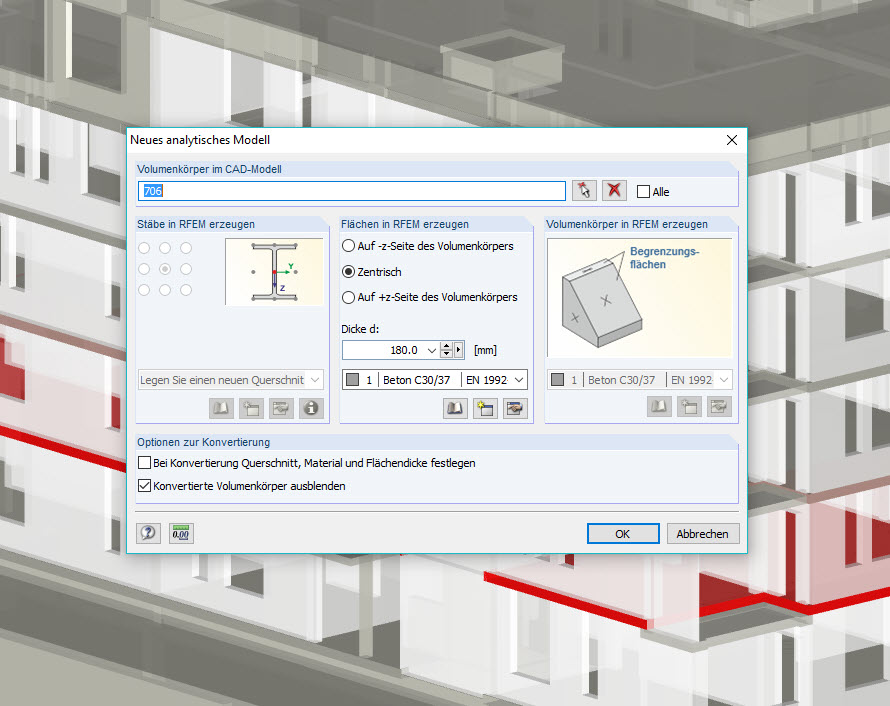
Task: Select top-left member alignment radio button
Action: 144,248
